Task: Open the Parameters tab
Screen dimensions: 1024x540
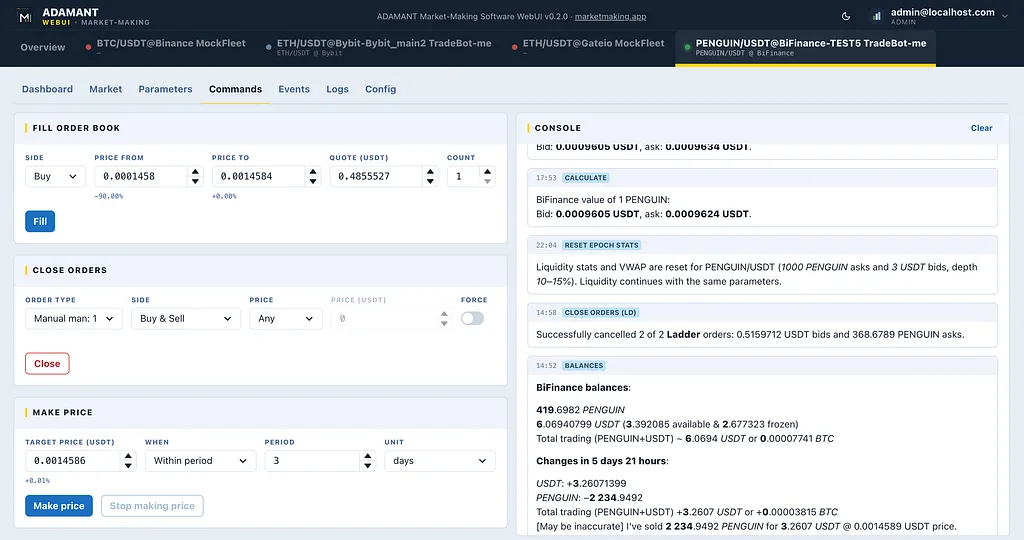Action: [165, 89]
